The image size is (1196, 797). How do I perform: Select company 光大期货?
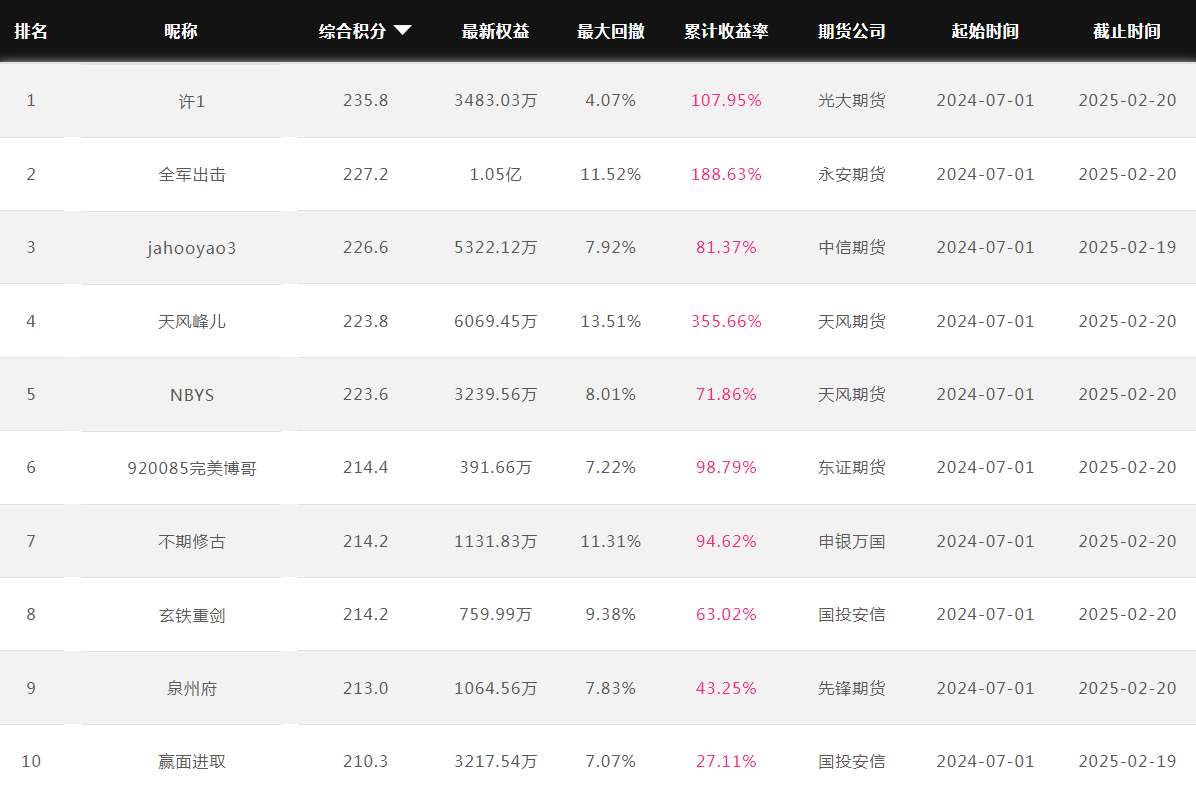[x=852, y=101]
